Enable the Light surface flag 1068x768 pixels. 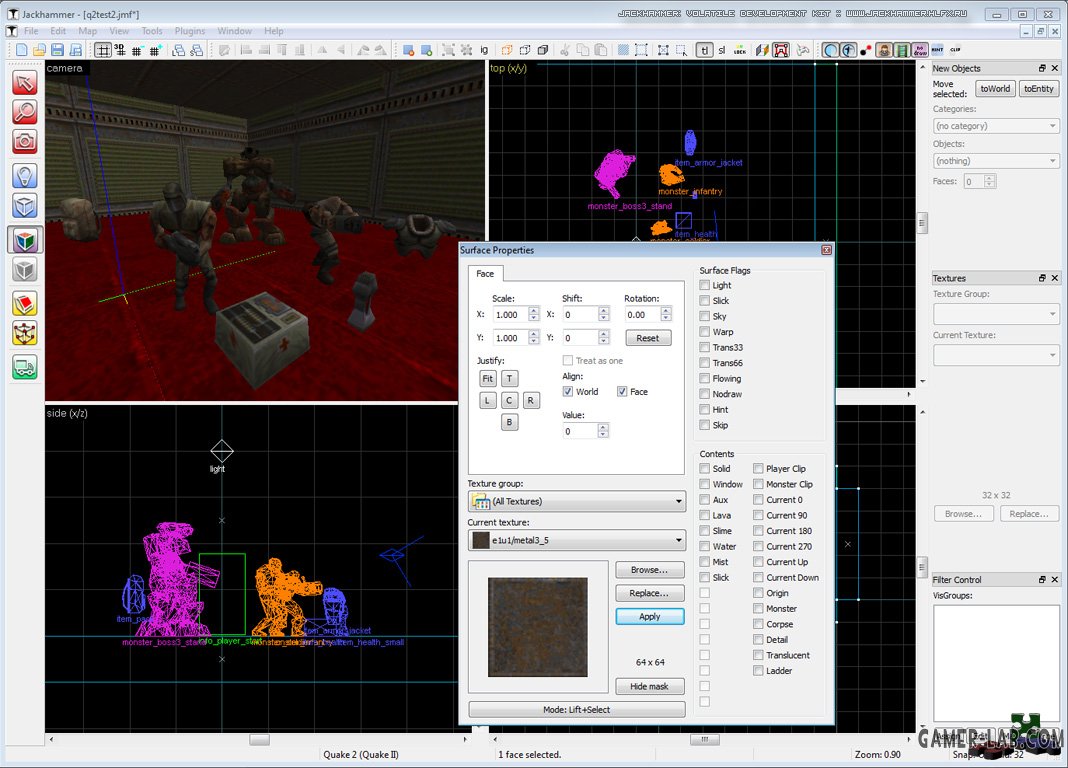coord(705,285)
